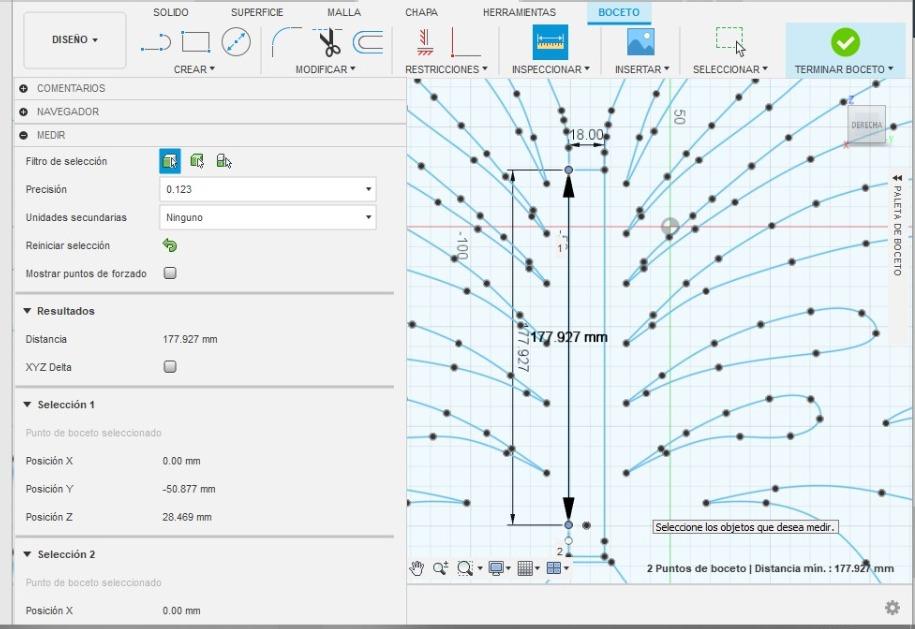Open the SELECCIONAR dropdown menu
This screenshot has height=629, width=915.
click(731, 69)
